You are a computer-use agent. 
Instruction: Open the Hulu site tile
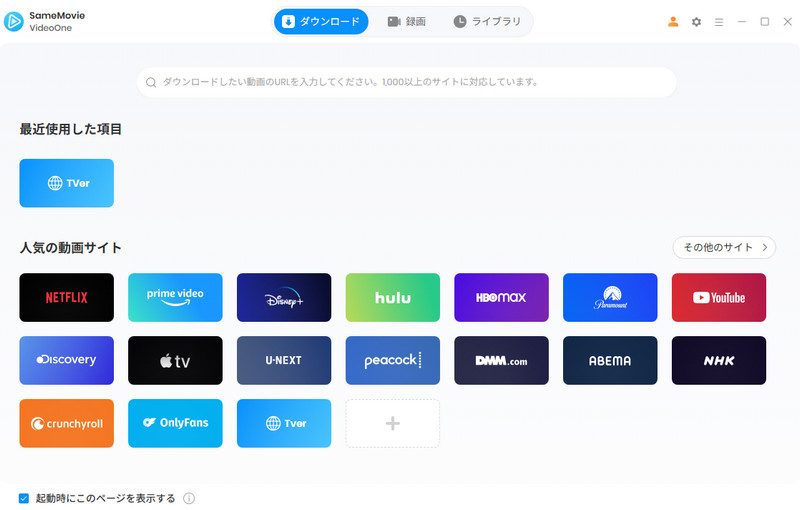point(392,297)
